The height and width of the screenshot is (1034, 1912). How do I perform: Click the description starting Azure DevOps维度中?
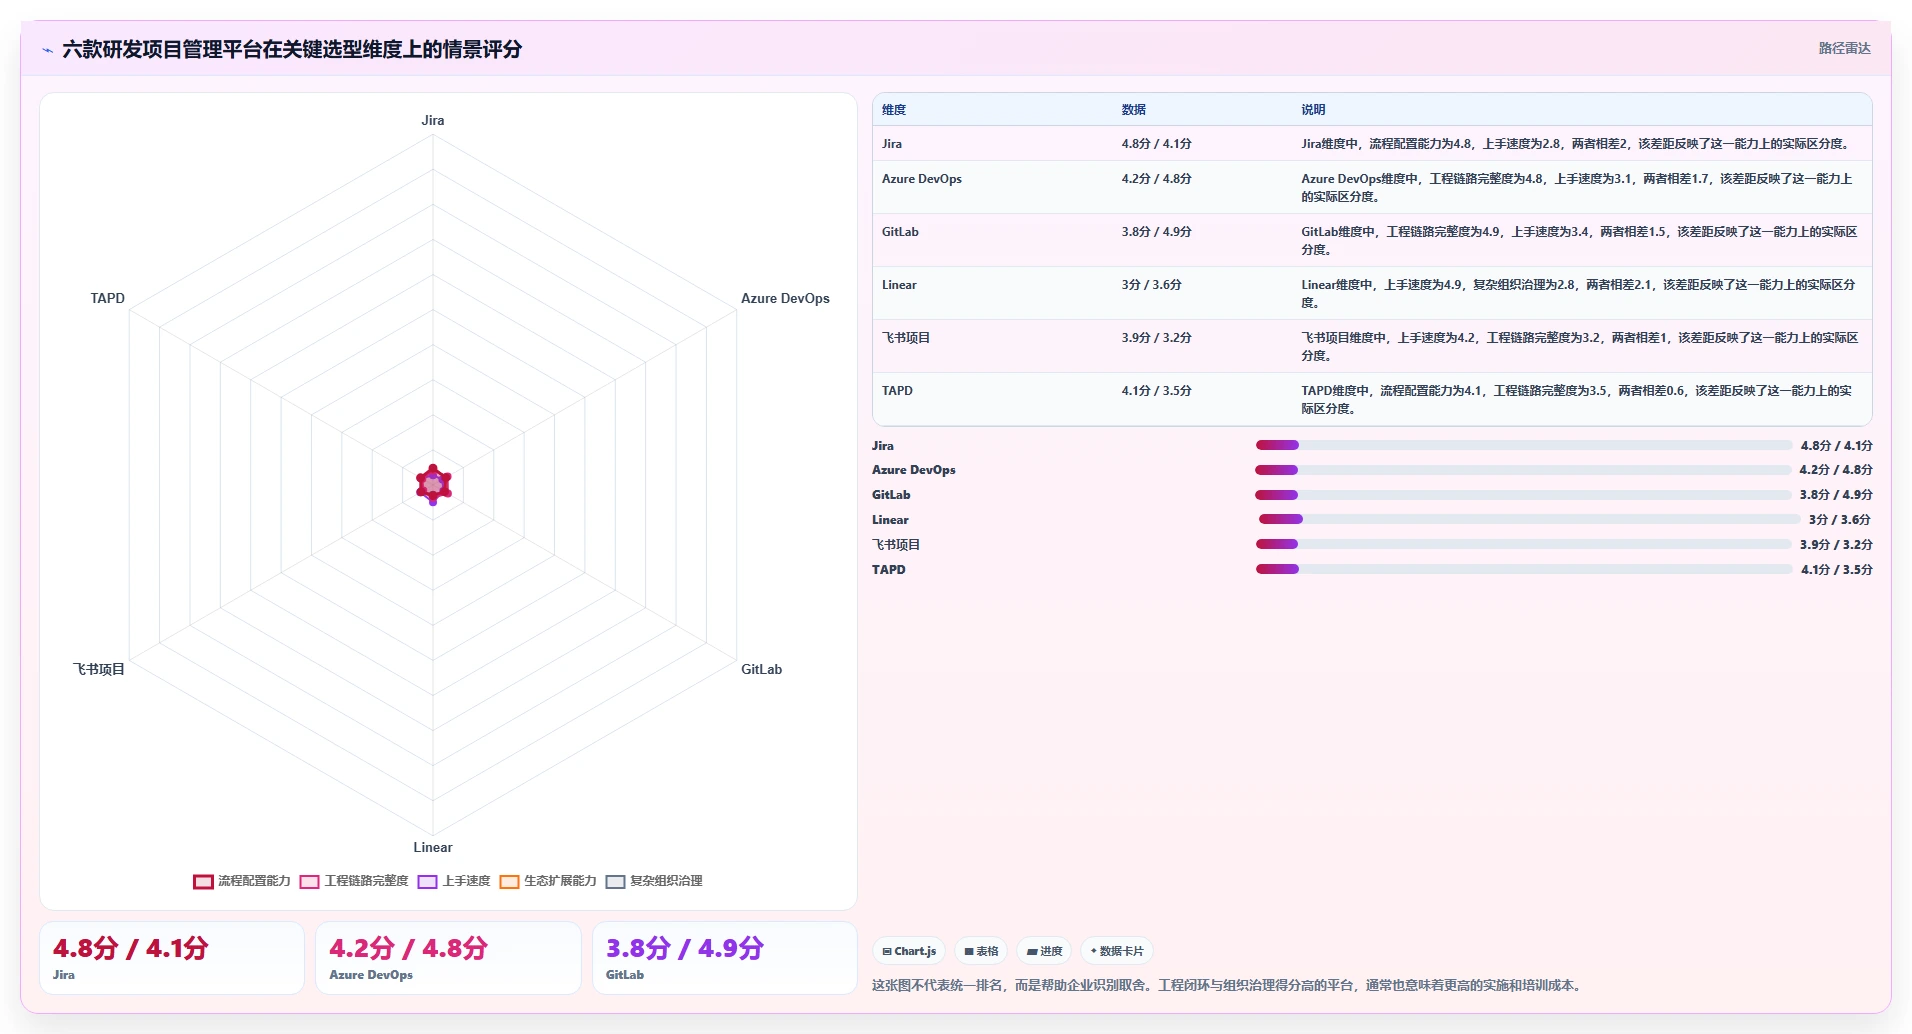coord(1578,188)
